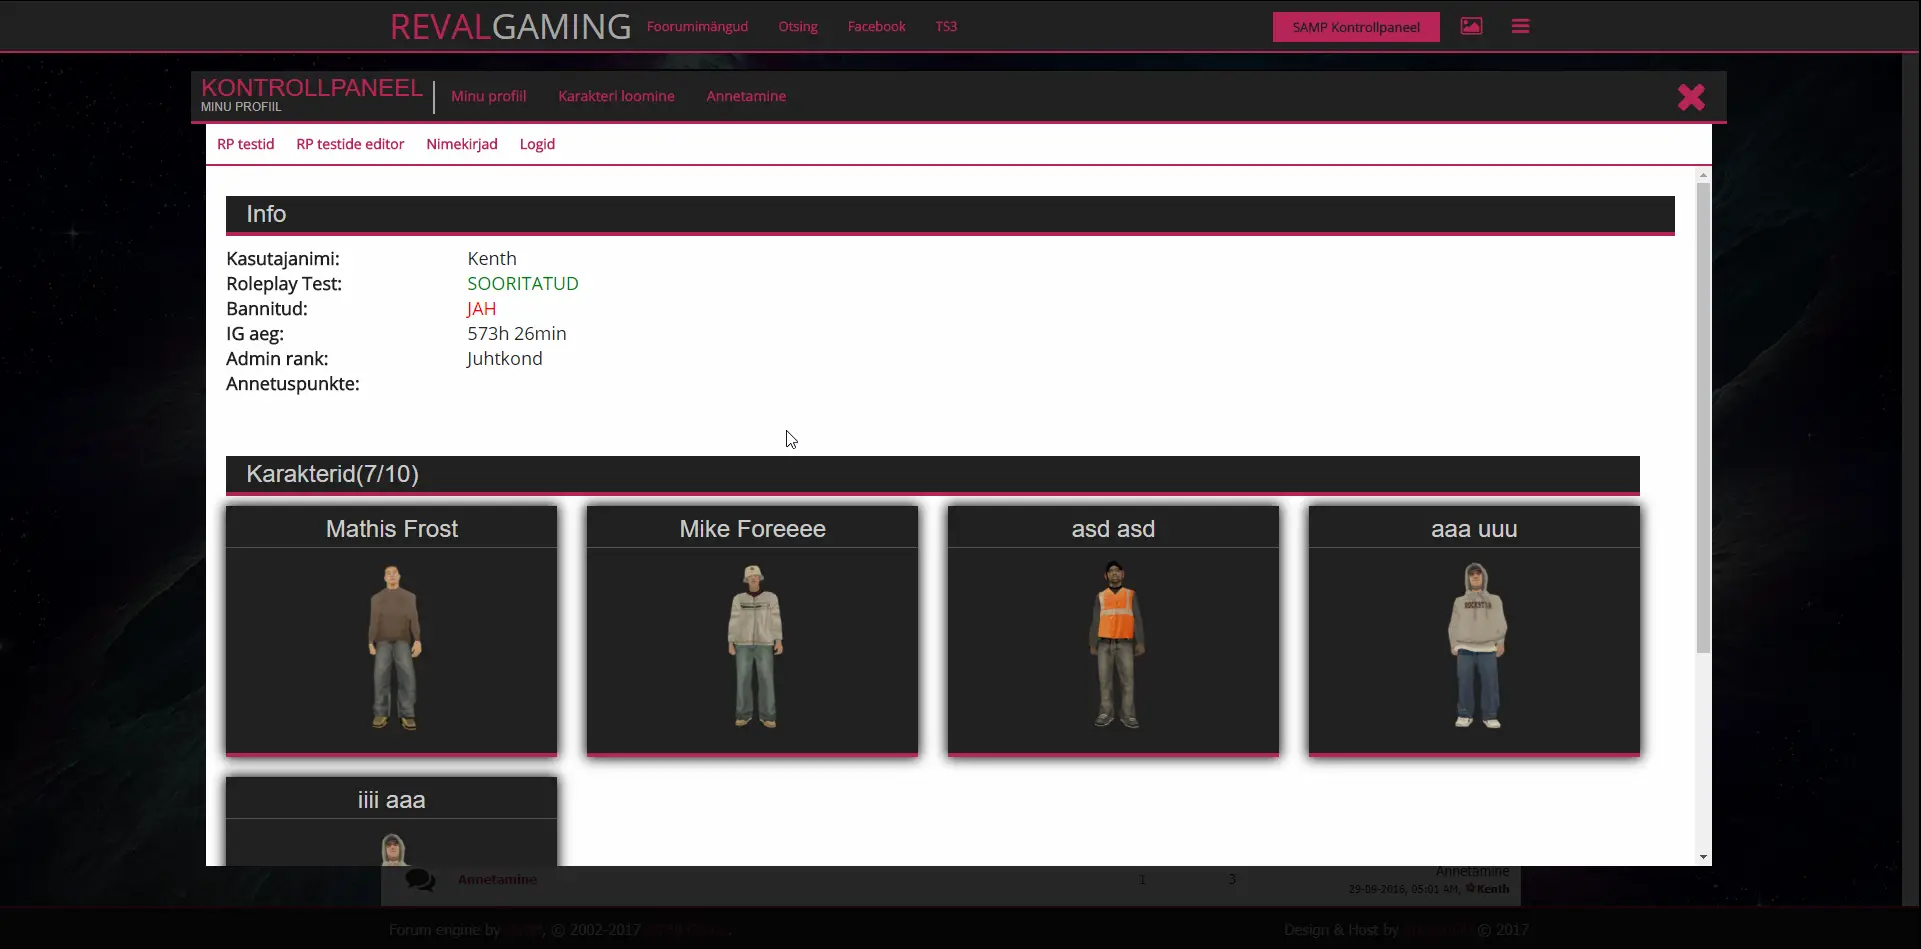Click the Annetuspunkte label
The width and height of the screenshot is (1921, 949).
292,383
